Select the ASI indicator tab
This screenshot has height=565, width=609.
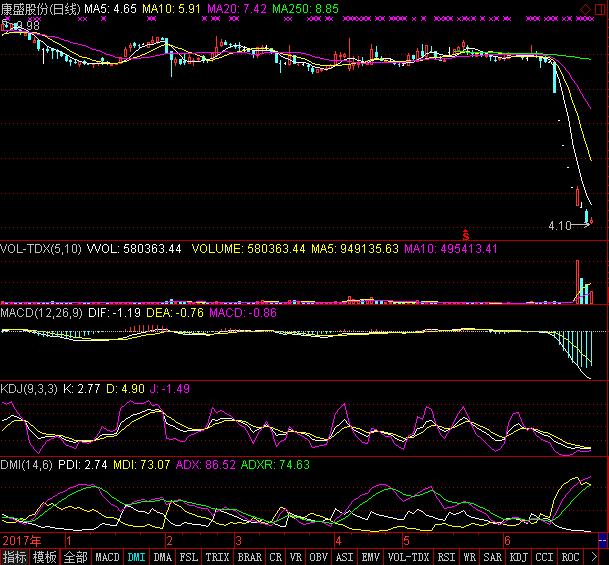coord(345,557)
